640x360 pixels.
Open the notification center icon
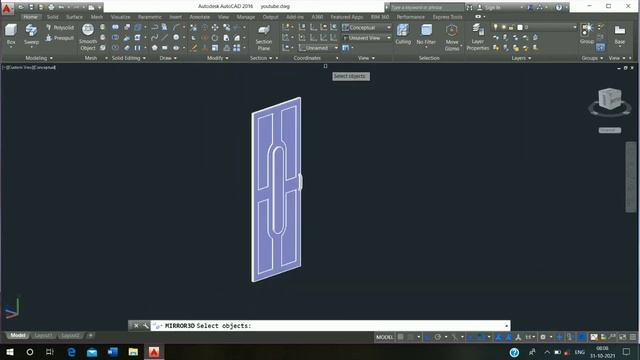(x=627, y=351)
